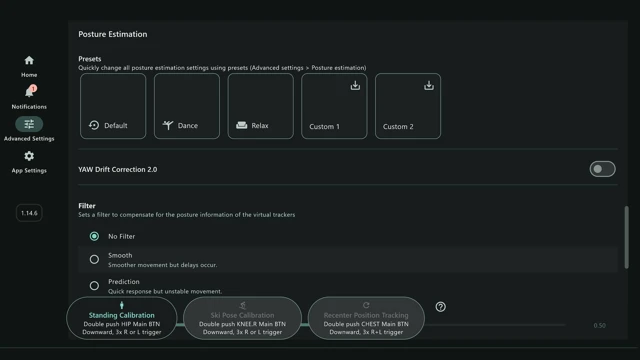The image size is (640, 360).
Task: Save settings to Custom 1 icon
Action: pyautogui.click(x=355, y=85)
